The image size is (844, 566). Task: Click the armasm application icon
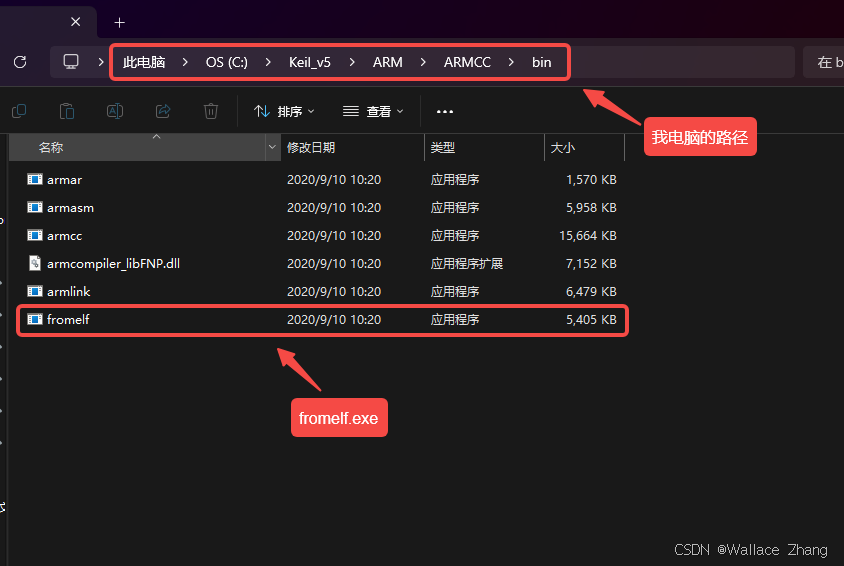click(35, 208)
